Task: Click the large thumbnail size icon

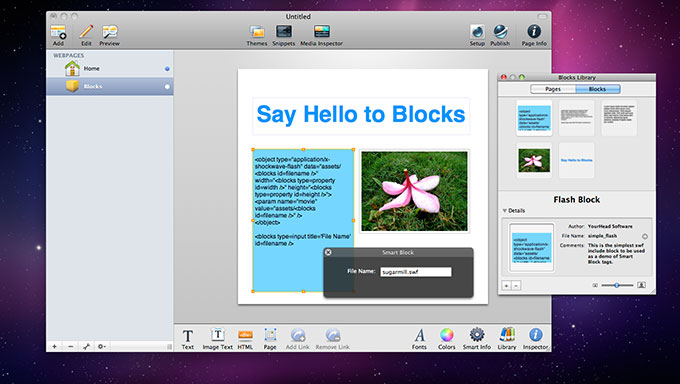Action: coord(641,285)
